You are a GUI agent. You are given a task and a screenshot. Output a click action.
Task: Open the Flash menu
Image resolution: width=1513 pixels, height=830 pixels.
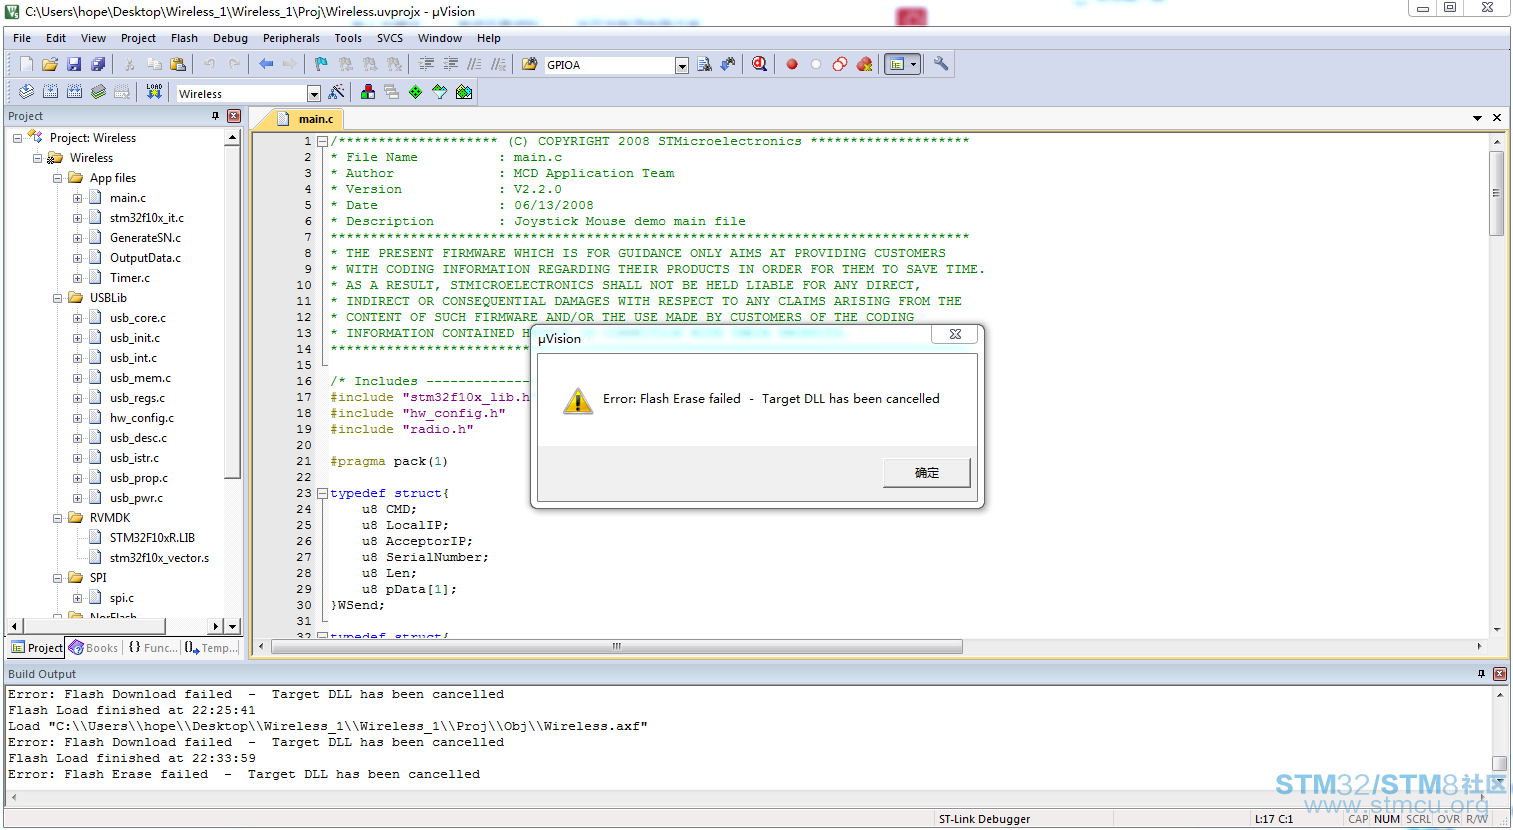[184, 38]
